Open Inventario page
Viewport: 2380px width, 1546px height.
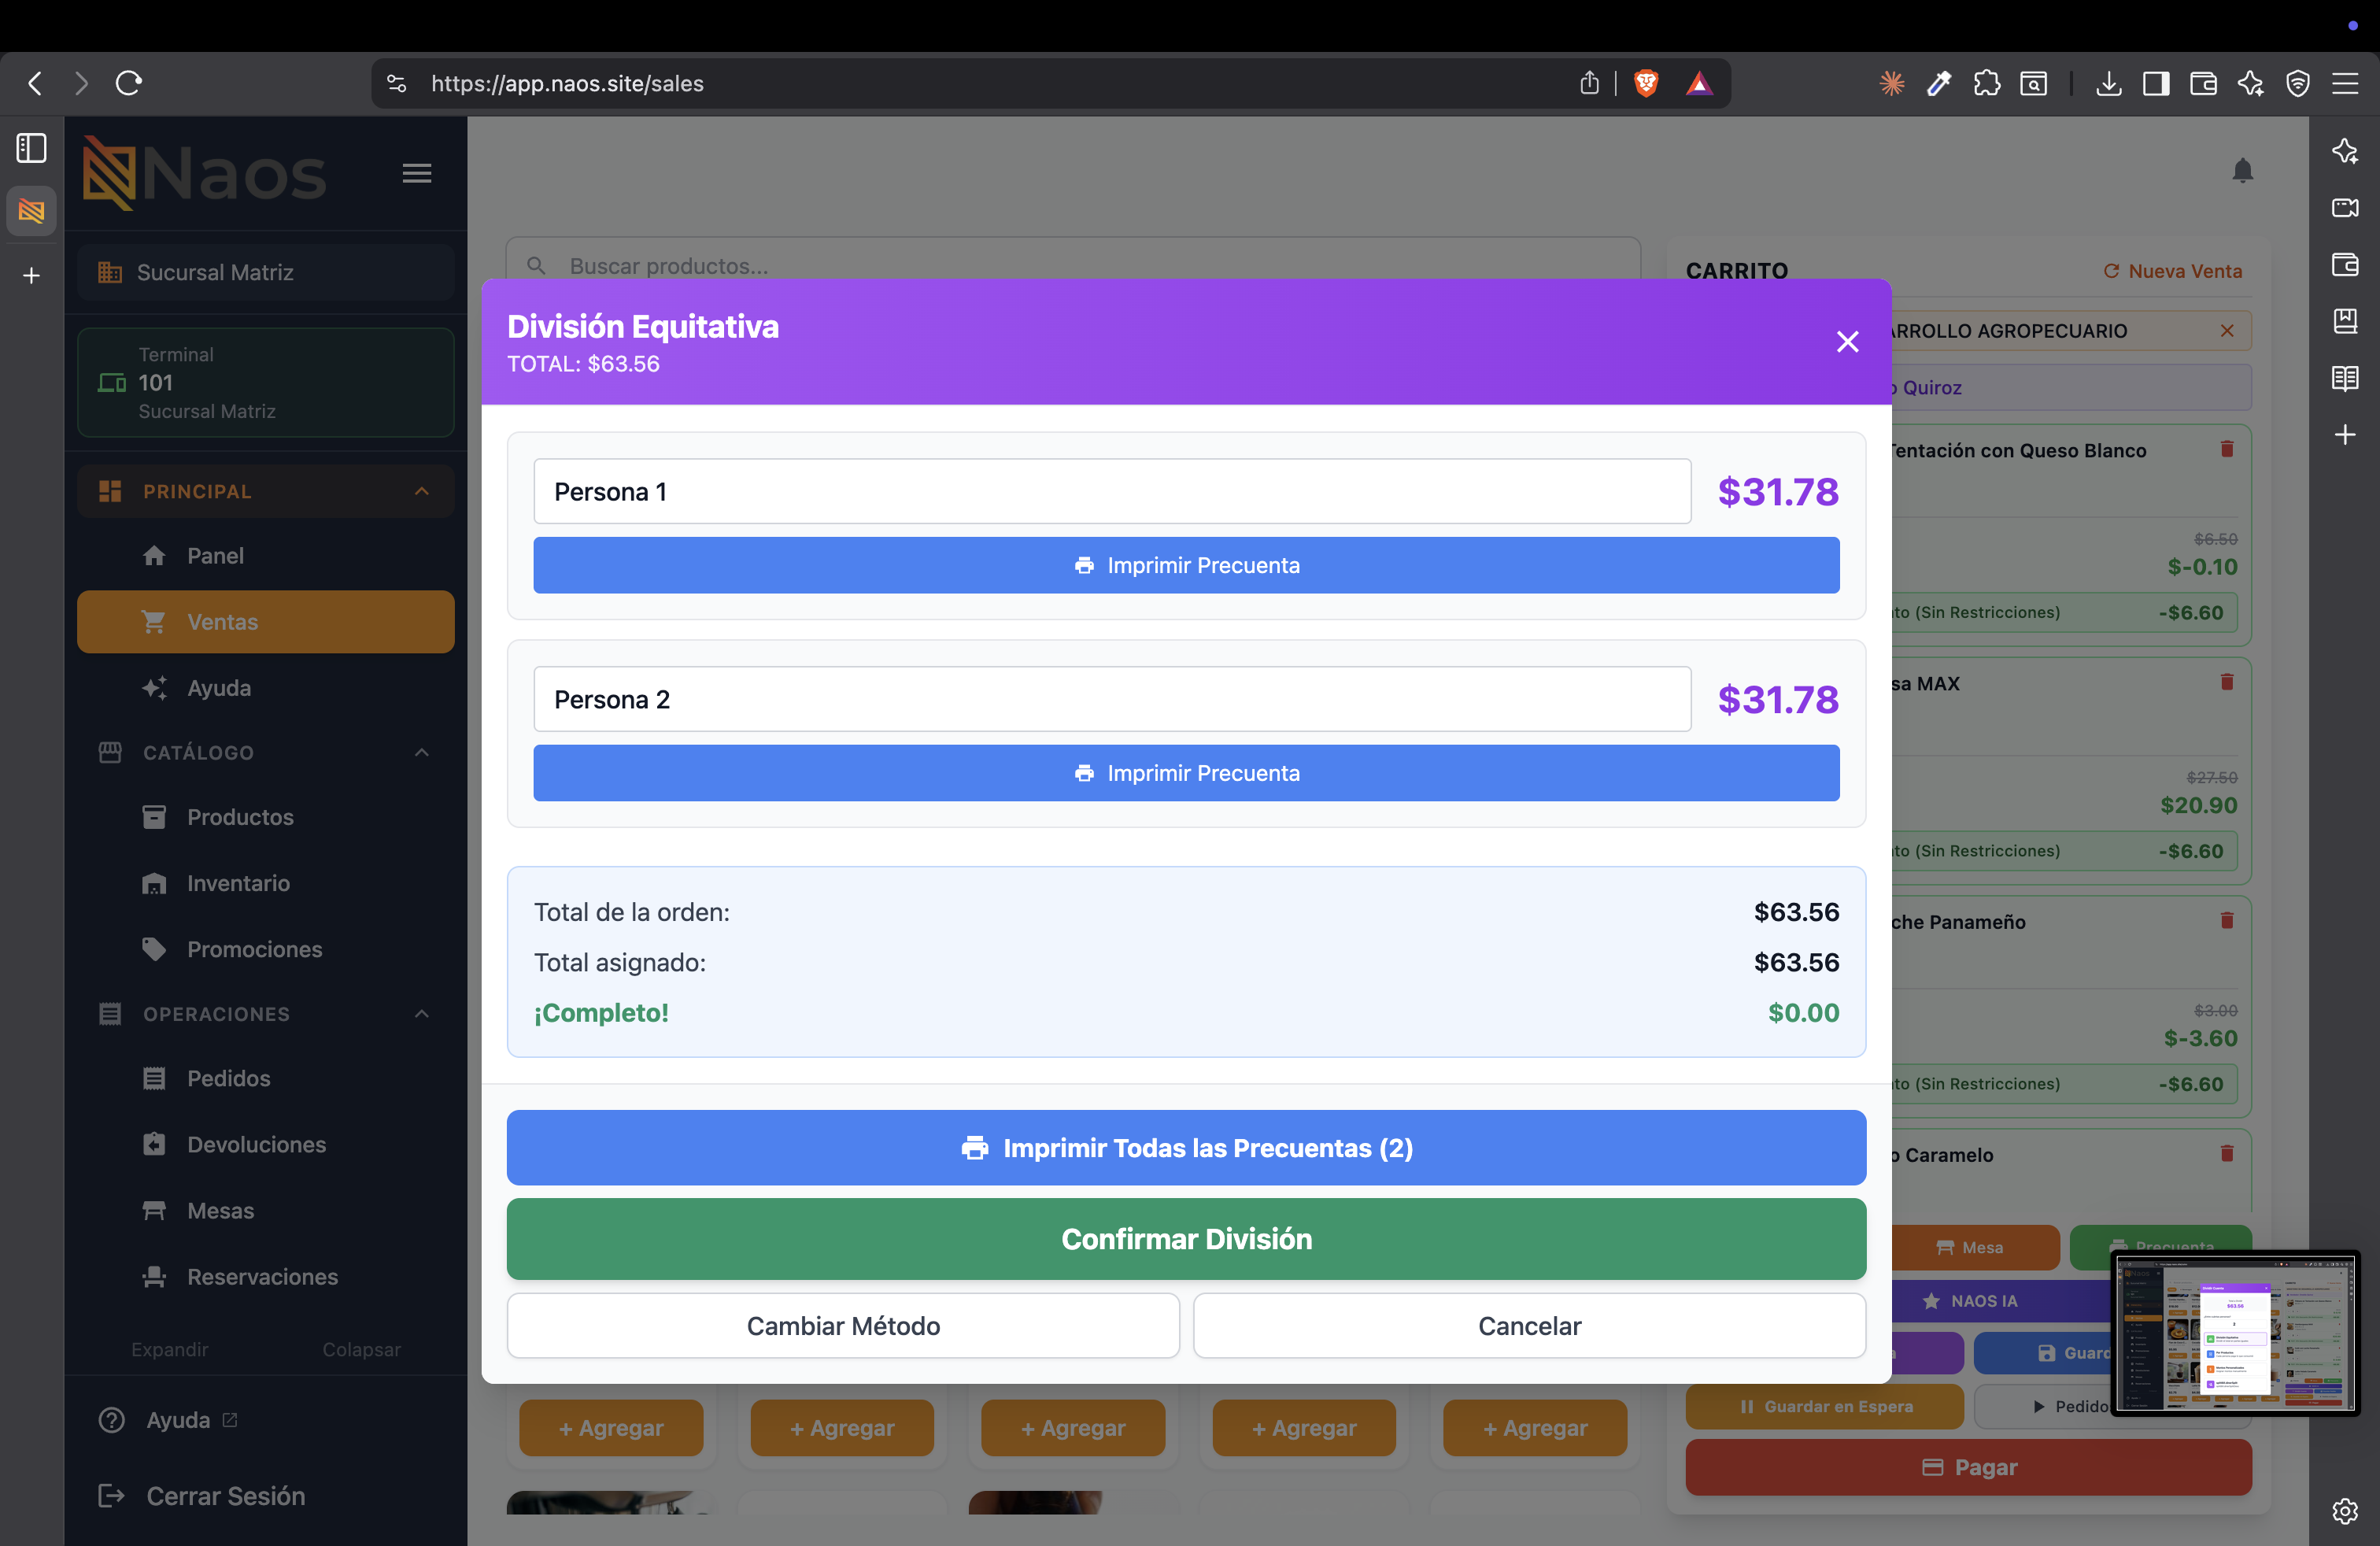[x=265, y=883]
